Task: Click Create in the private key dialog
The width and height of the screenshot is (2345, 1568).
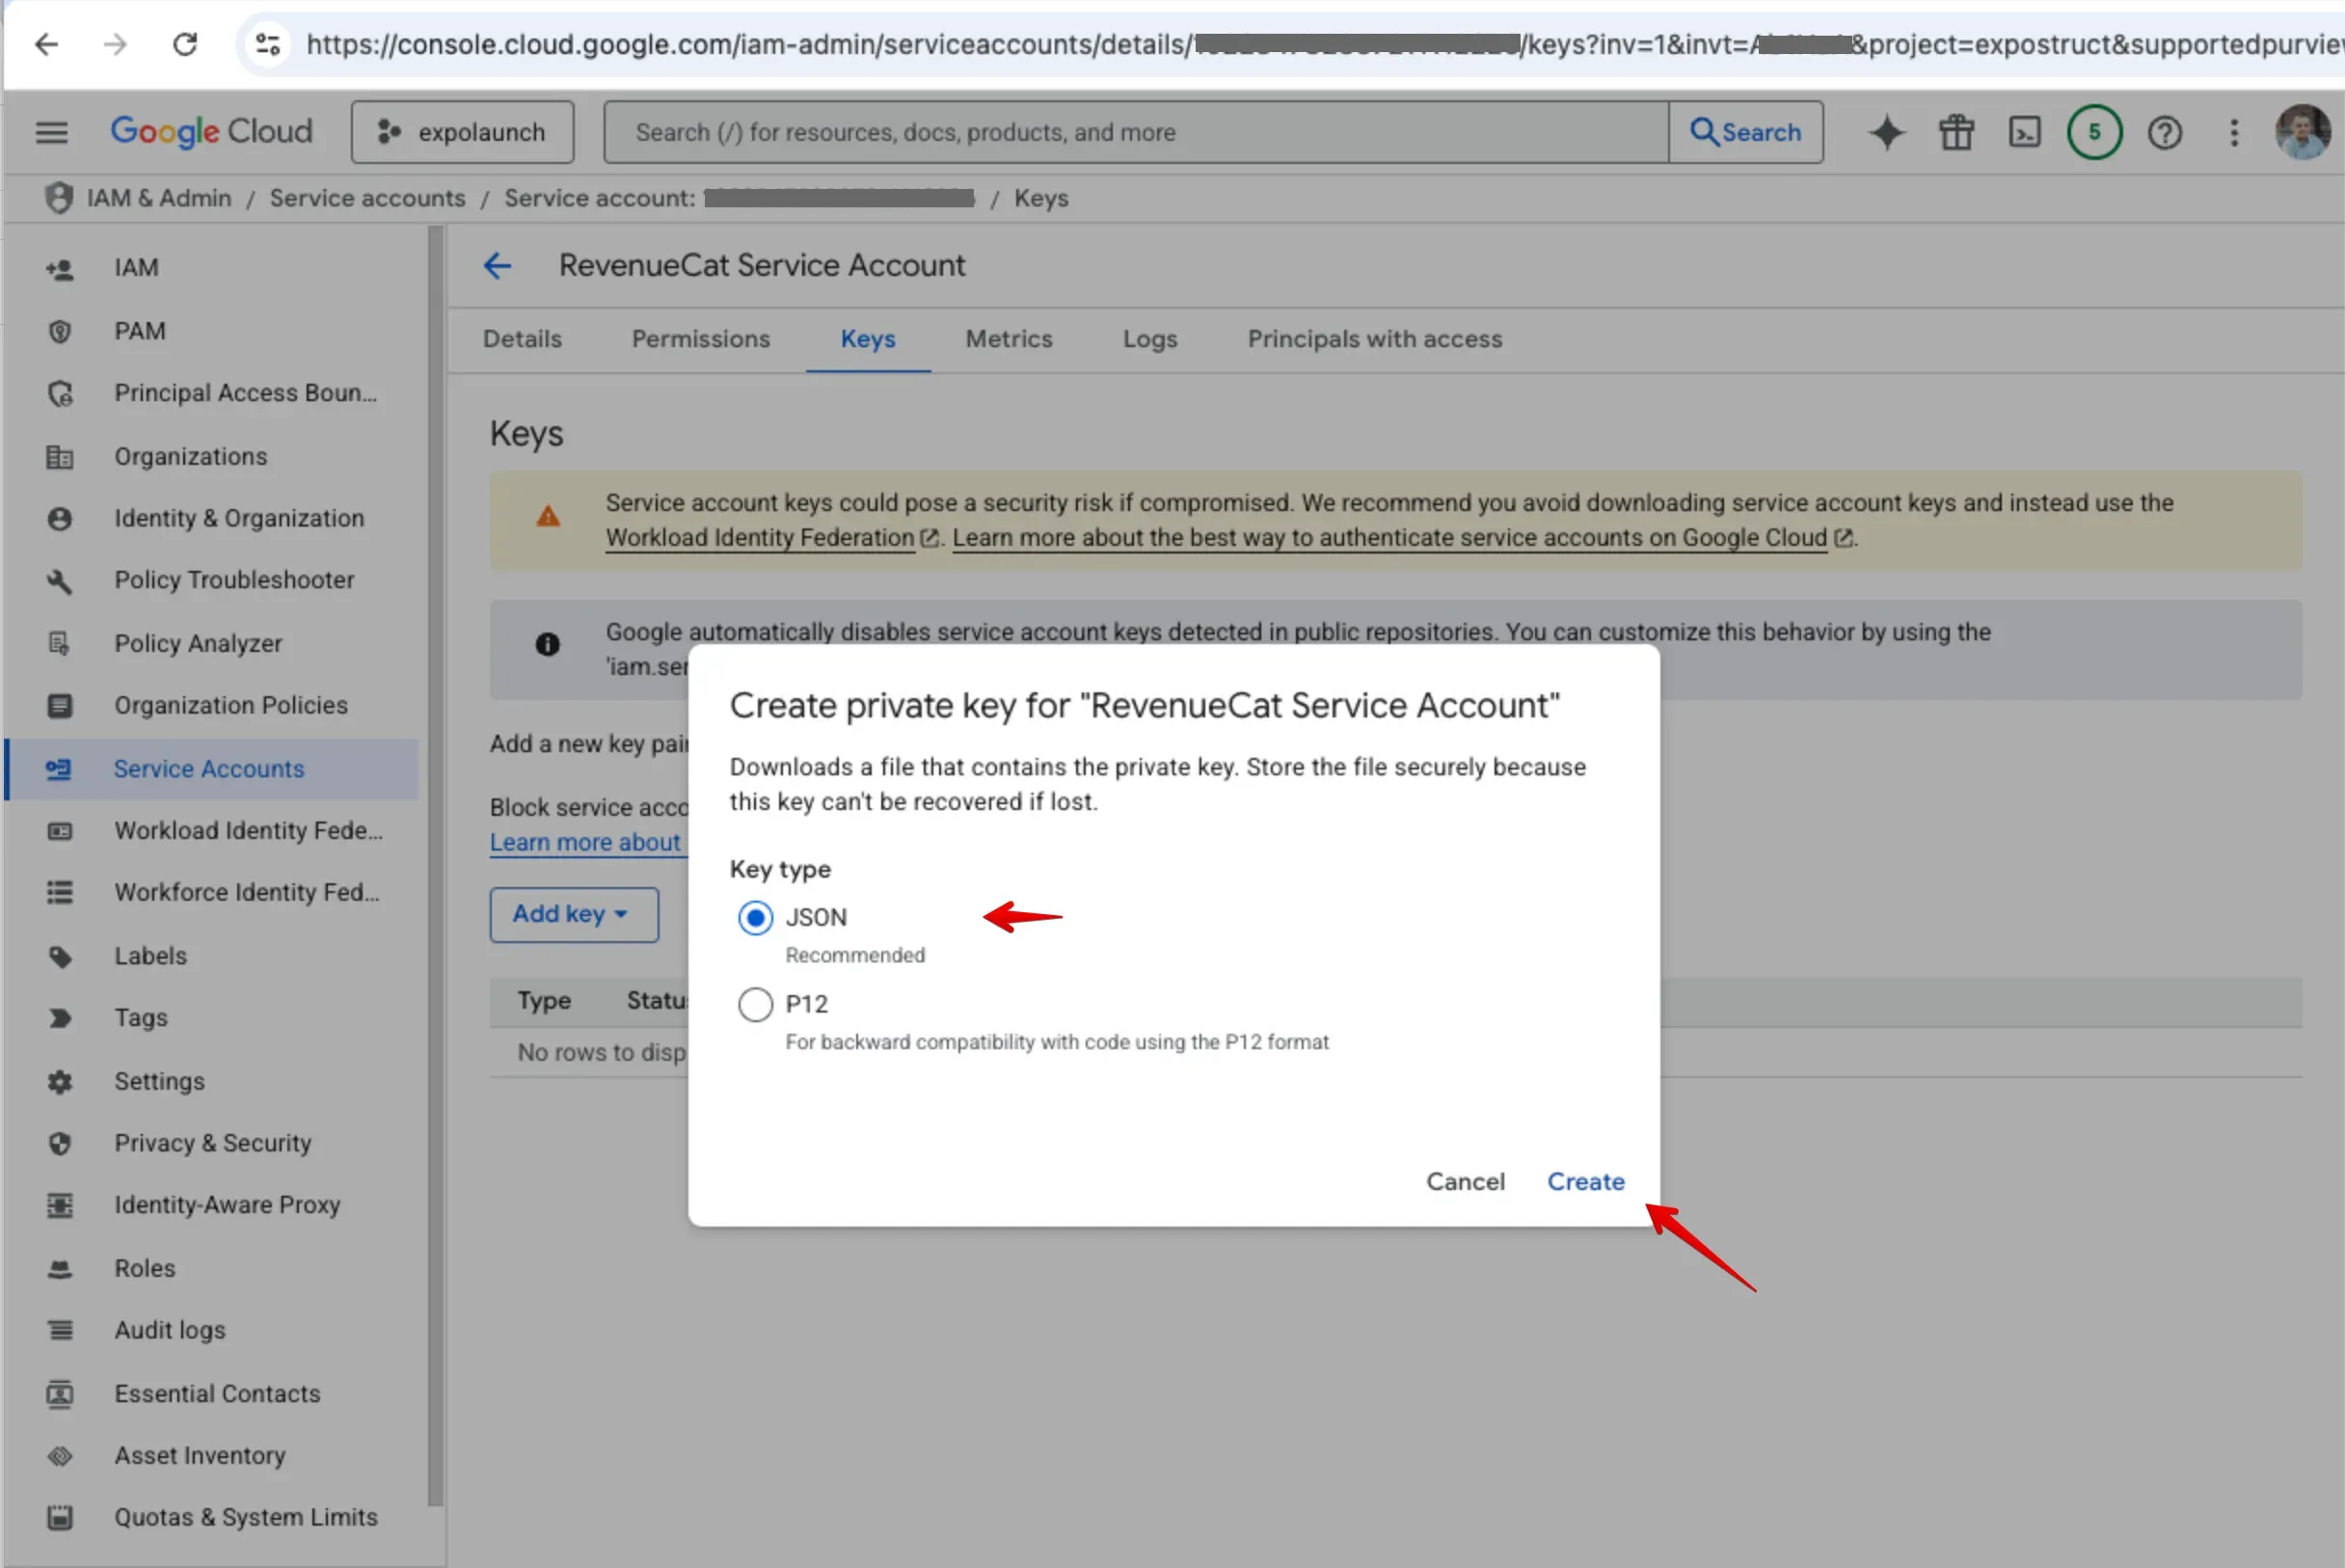Action: pos(1585,1181)
